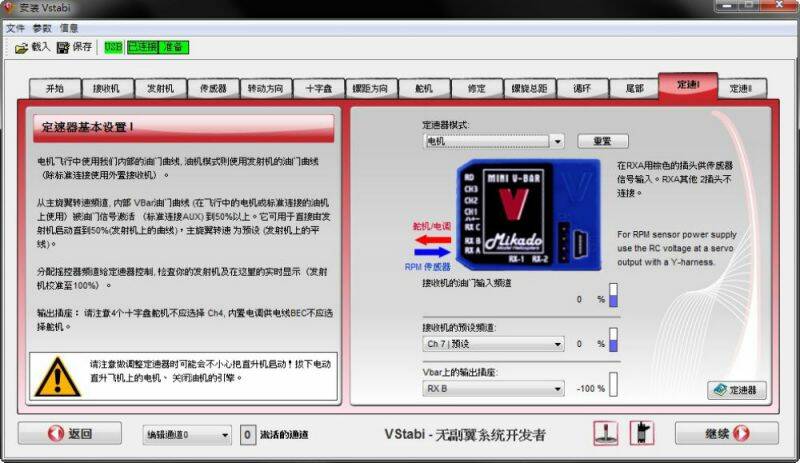Click the 继续 continue button
The image size is (800, 463).
coord(727,433)
